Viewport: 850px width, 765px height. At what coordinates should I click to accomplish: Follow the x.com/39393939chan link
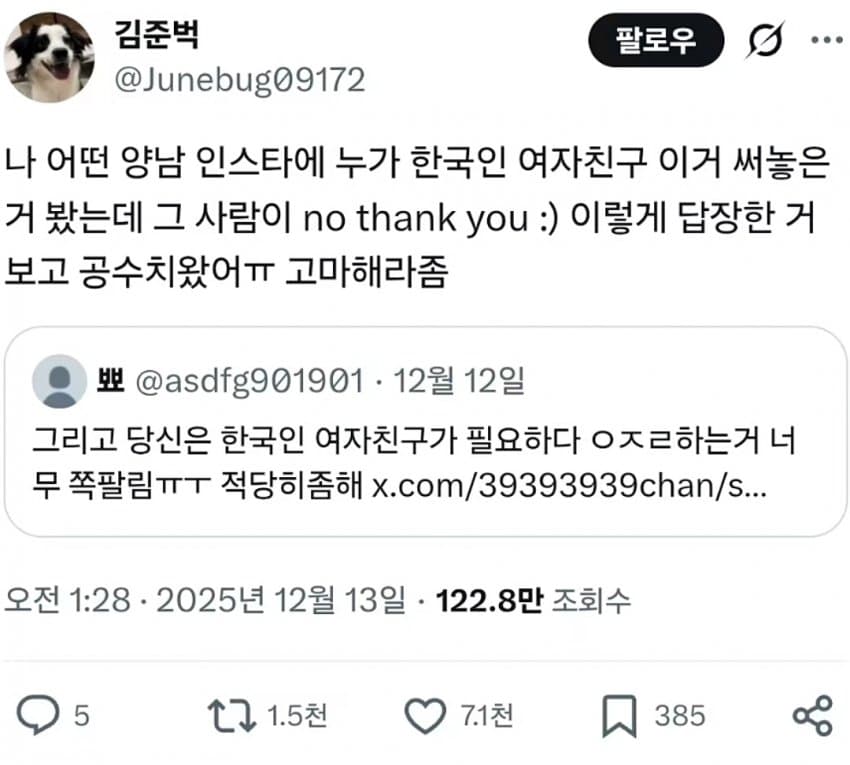pyautogui.click(x=569, y=486)
